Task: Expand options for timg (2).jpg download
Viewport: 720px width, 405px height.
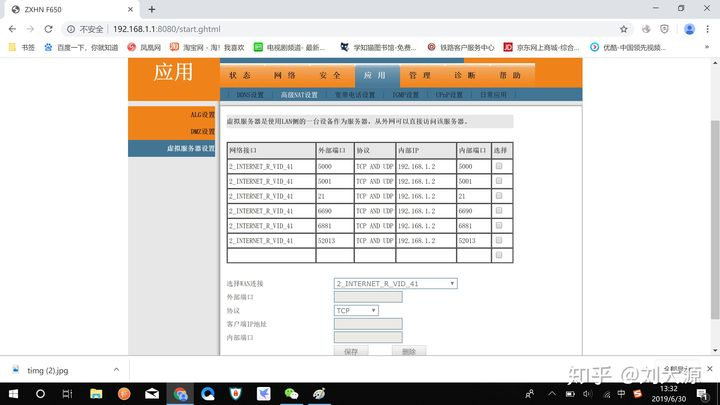Action: (116, 370)
